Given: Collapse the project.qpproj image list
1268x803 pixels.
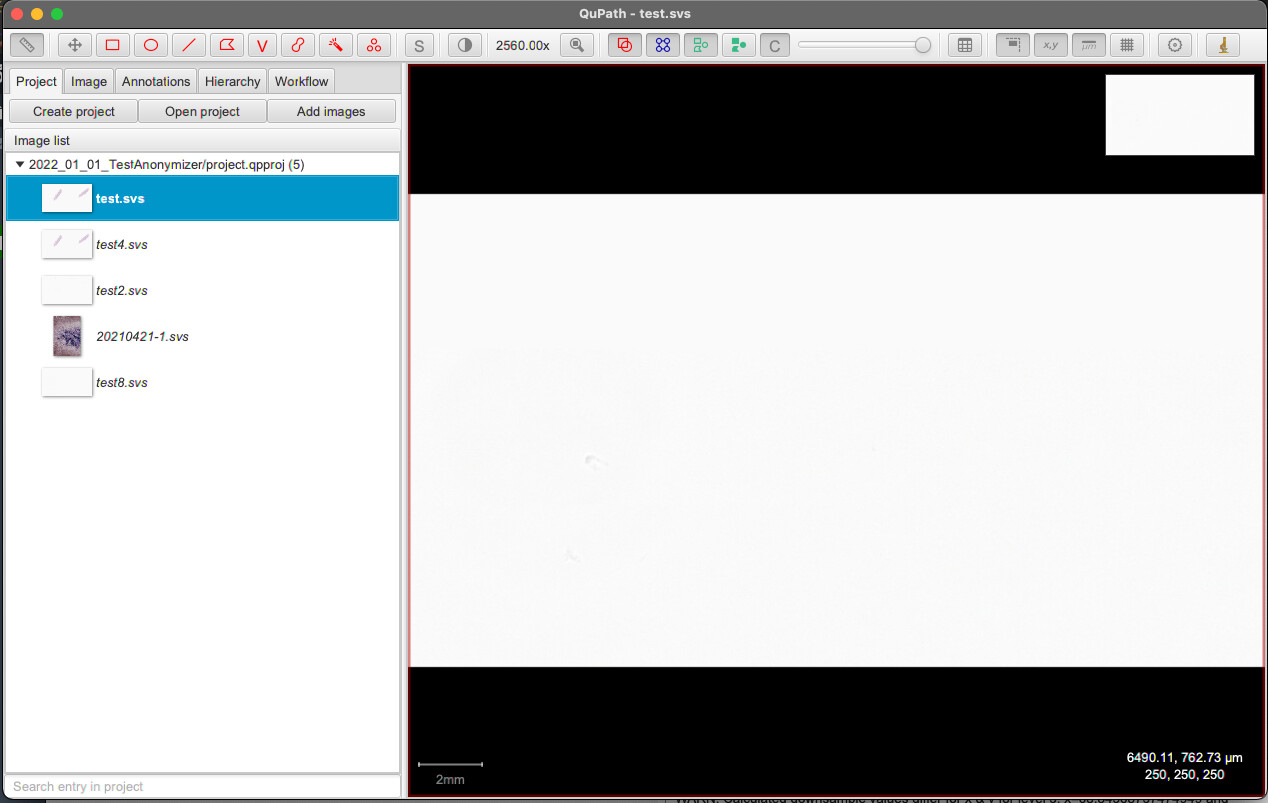Looking at the screenshot, I should (18, 164).
